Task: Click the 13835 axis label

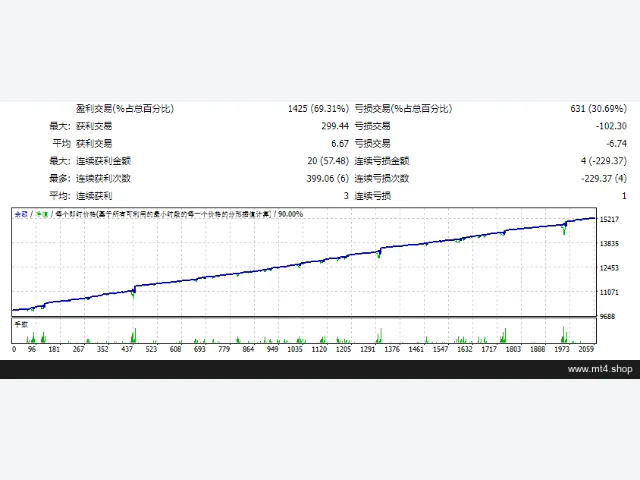Action: point(609,244)
